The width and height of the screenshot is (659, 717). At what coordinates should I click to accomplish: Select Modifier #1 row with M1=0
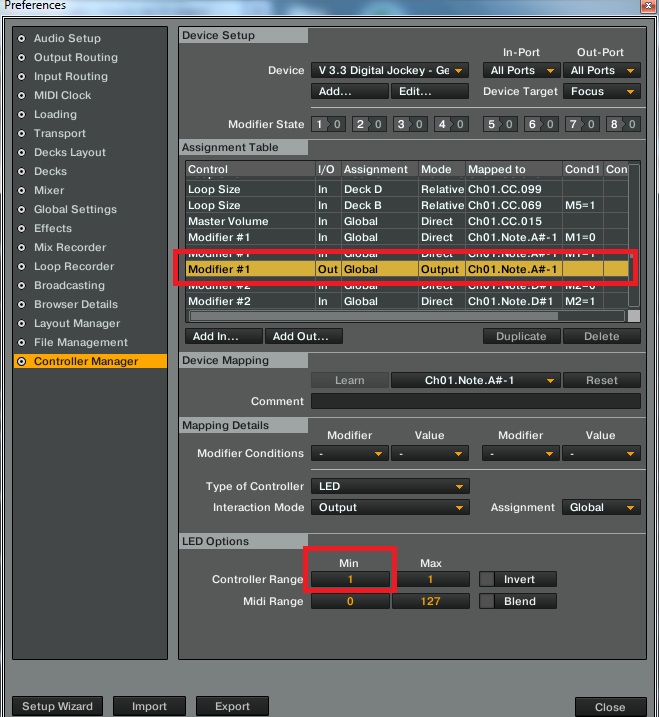click(x=407, y=237)
